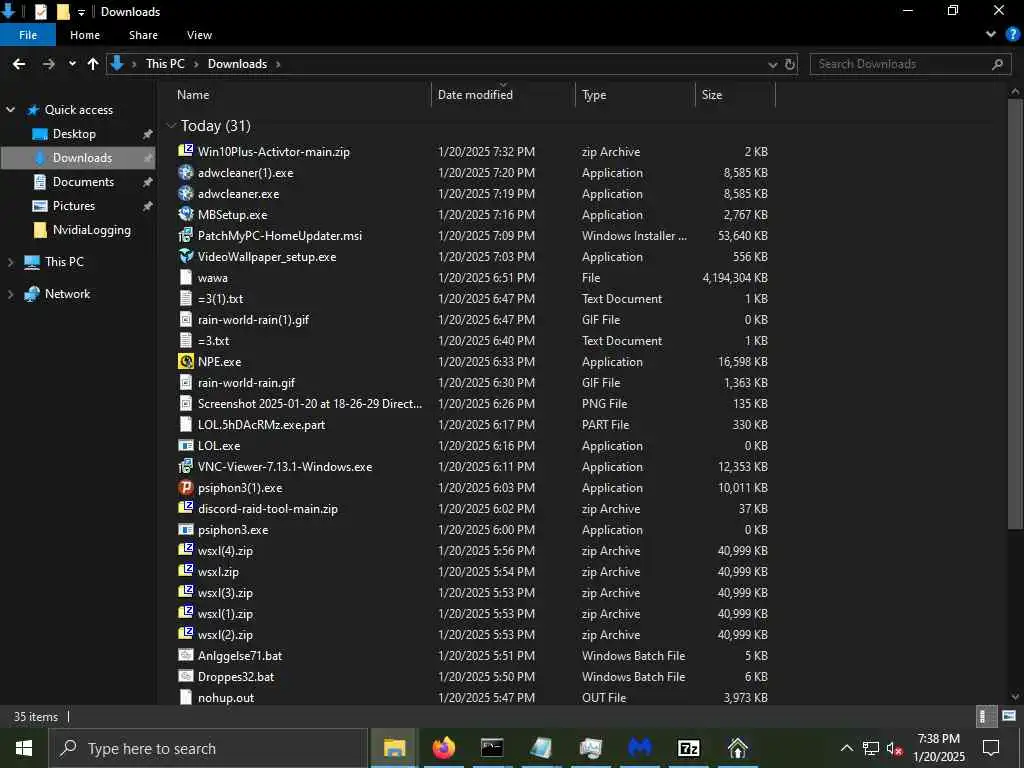Screen dimensions: 1024x768
Task: Click the Anlggelse71.bat batch file icon
Action: [x=186, y=655]
